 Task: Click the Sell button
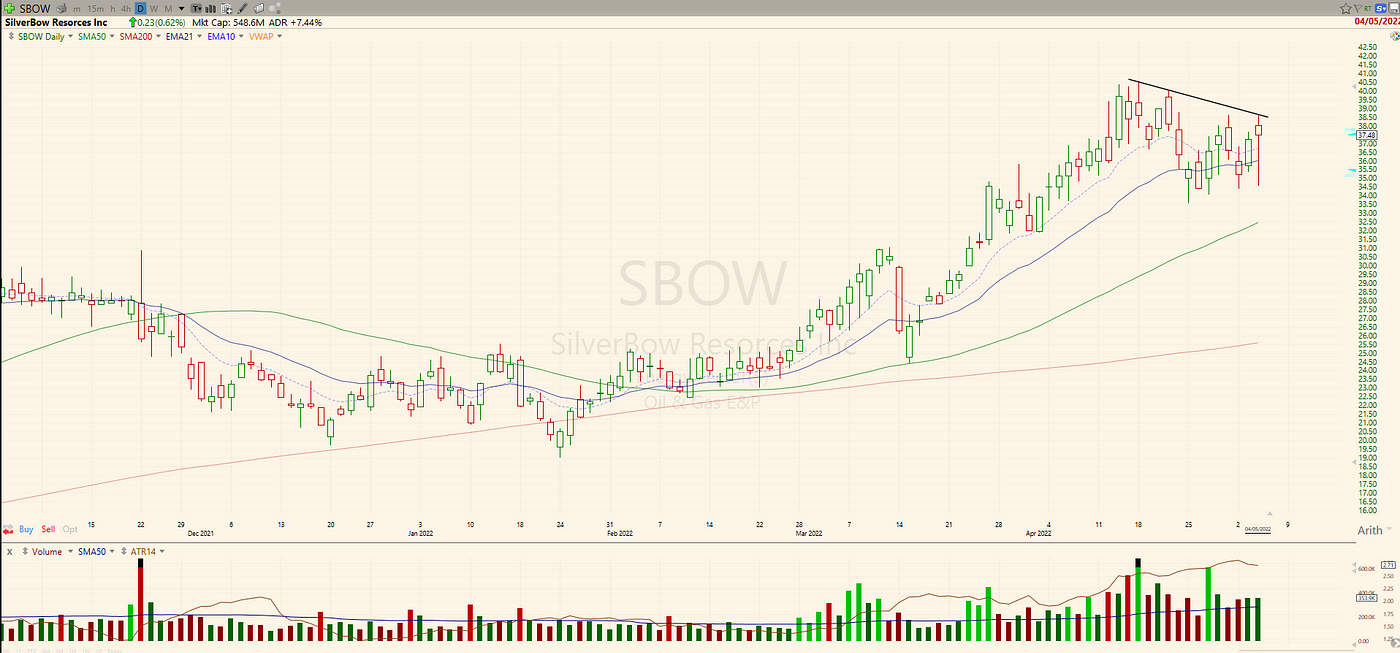pos(48,529)
